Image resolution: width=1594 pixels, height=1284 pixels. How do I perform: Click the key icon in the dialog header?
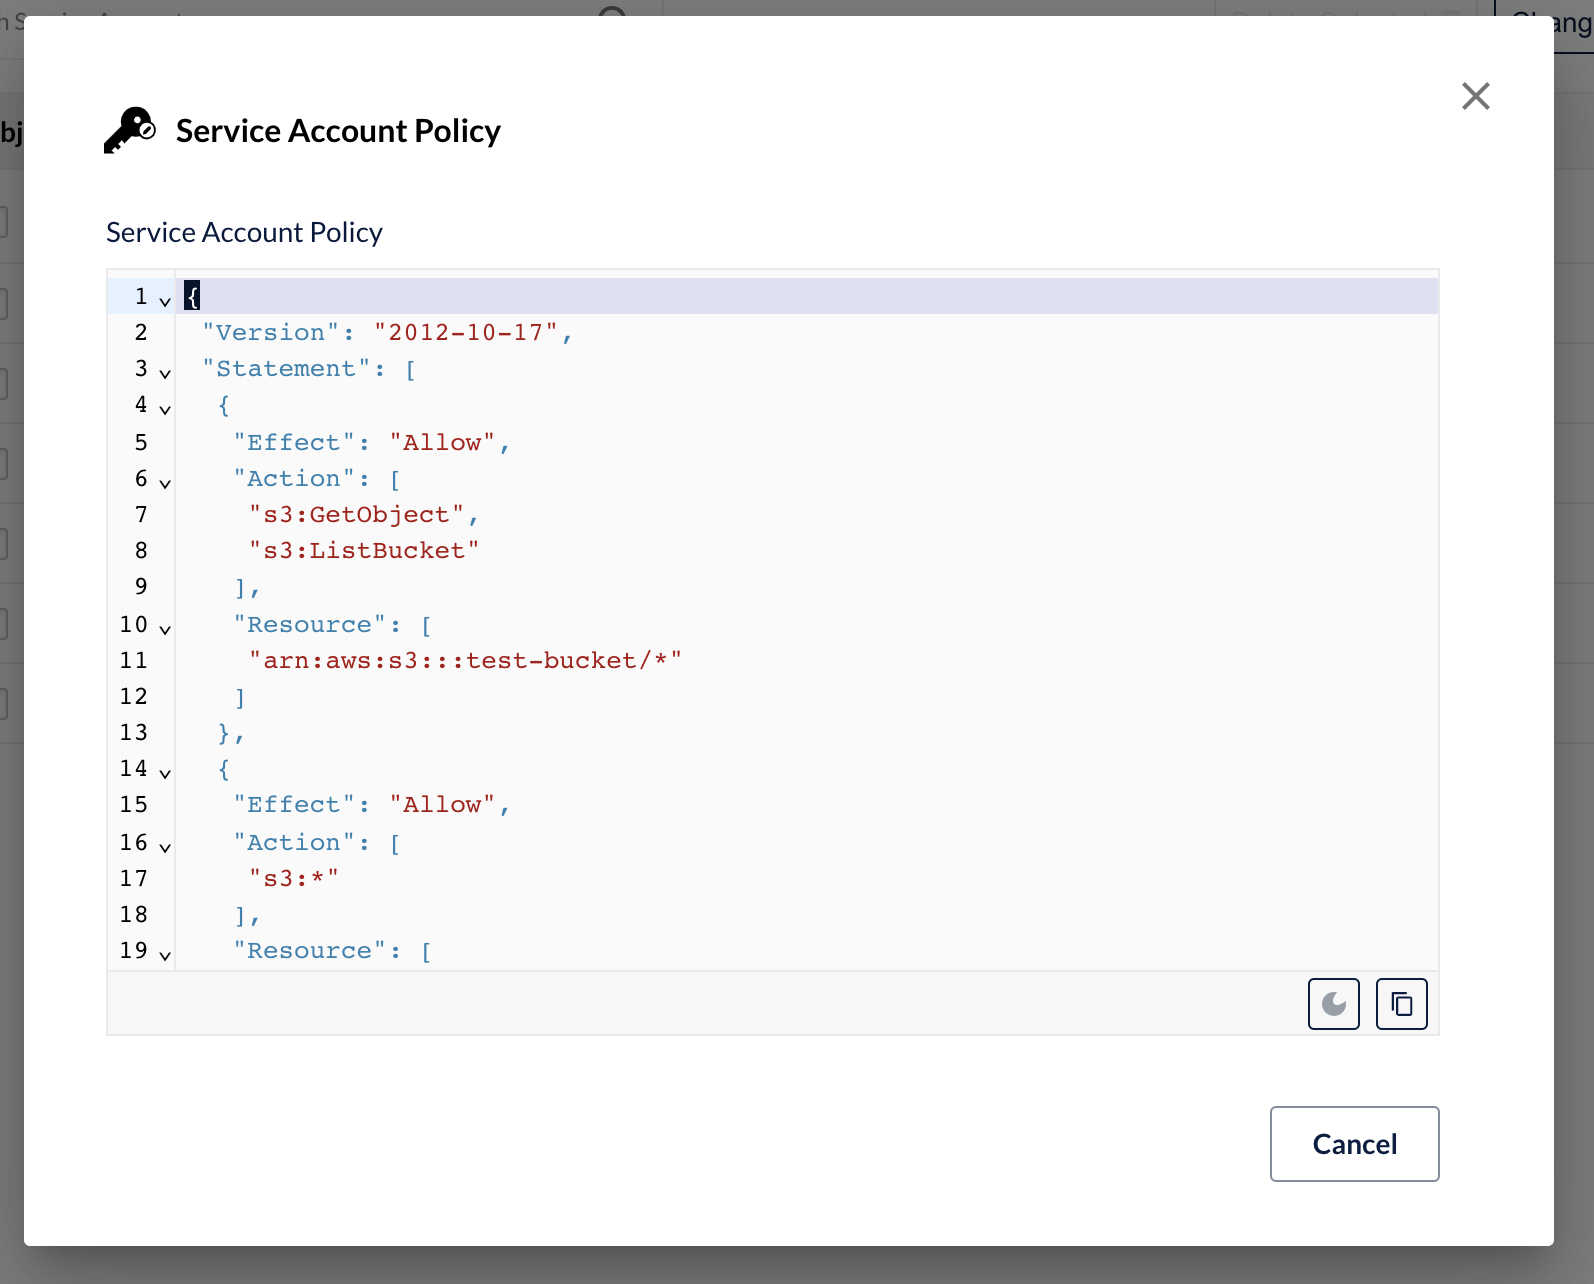tap(130, 130)
